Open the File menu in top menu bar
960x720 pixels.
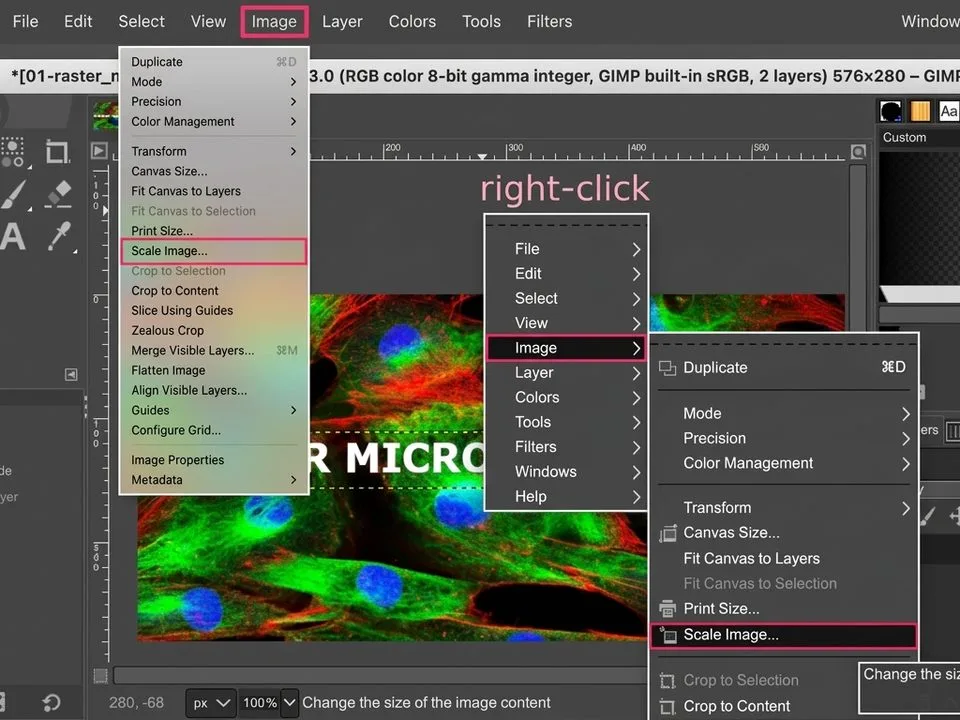(x=25, y=21)
